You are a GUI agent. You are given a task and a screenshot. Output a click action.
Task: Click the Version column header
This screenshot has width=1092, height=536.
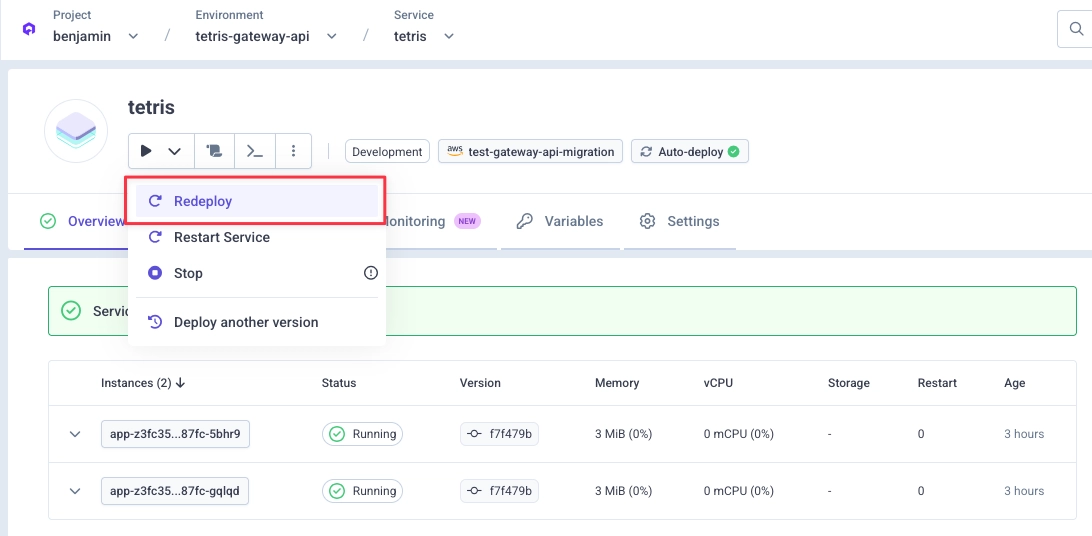pos(480,383)
